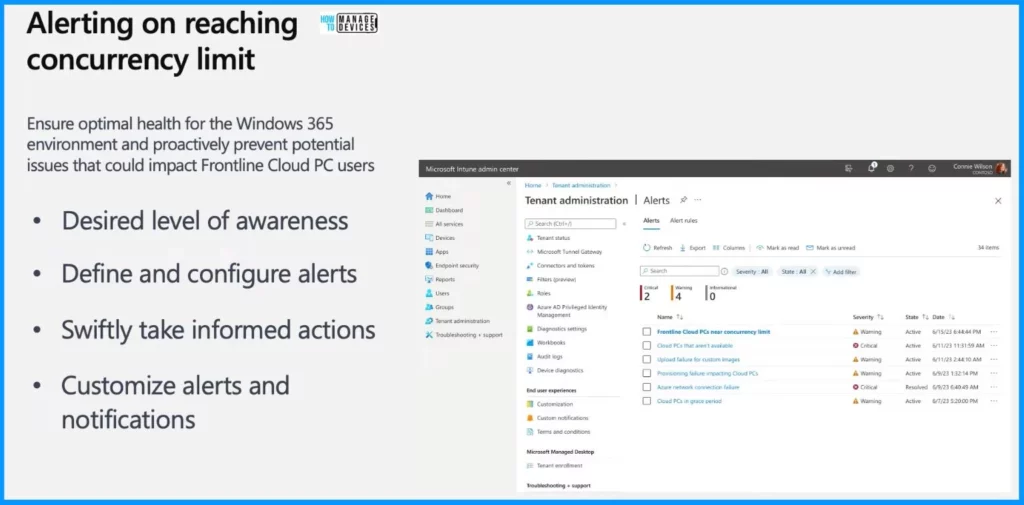
Task: Open Users in the sidebar
Action: pyautogui.click(x=437, y=293)
